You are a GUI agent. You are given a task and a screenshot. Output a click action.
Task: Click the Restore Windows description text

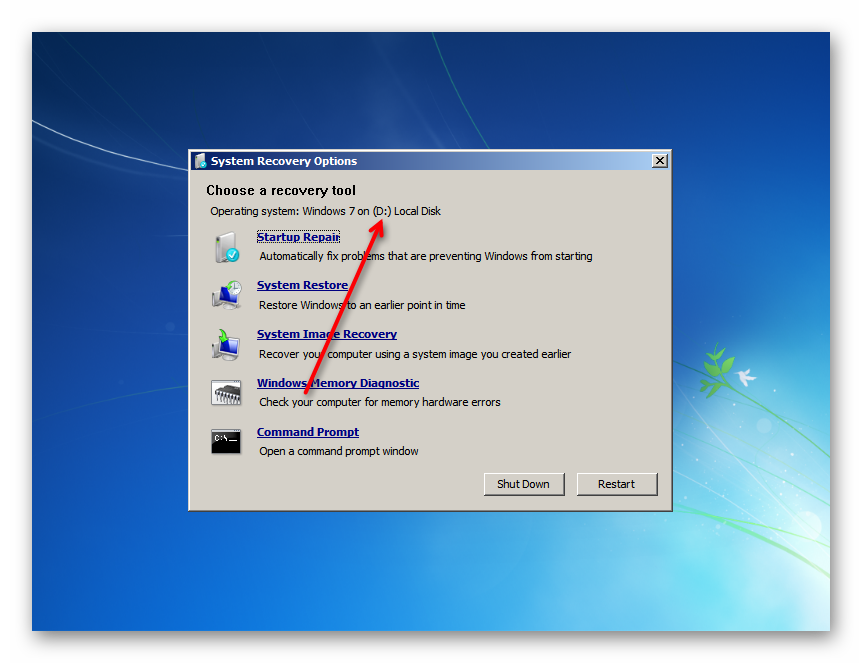(364, 305)
